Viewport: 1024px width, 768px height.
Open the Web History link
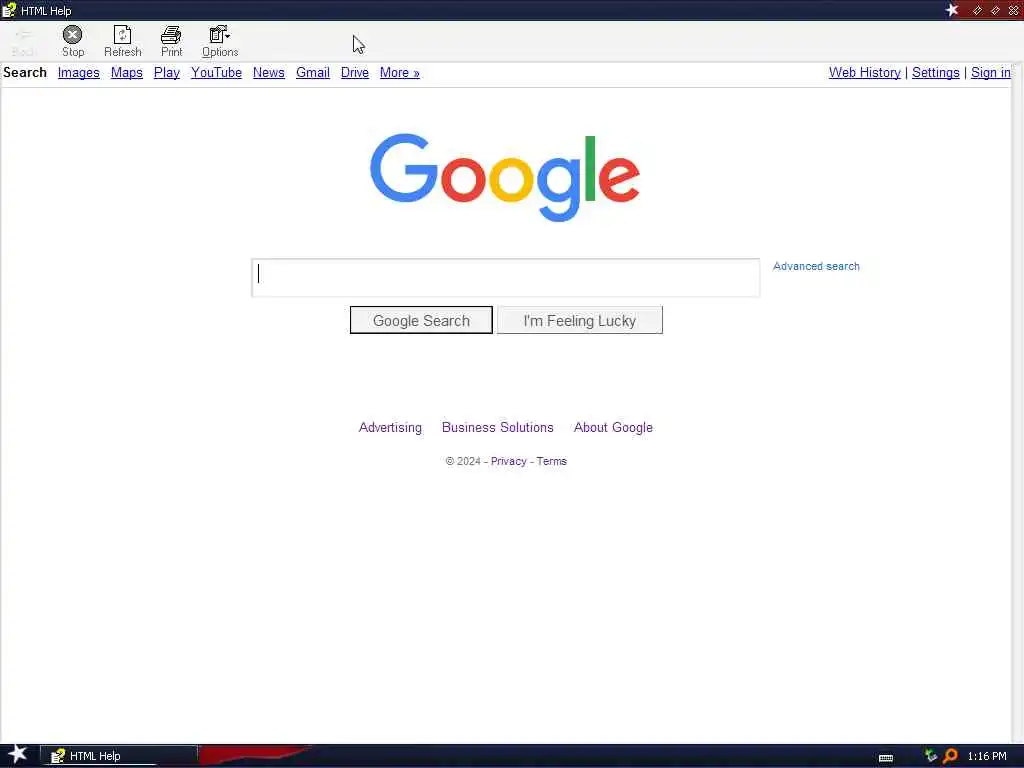click(865, 72)
